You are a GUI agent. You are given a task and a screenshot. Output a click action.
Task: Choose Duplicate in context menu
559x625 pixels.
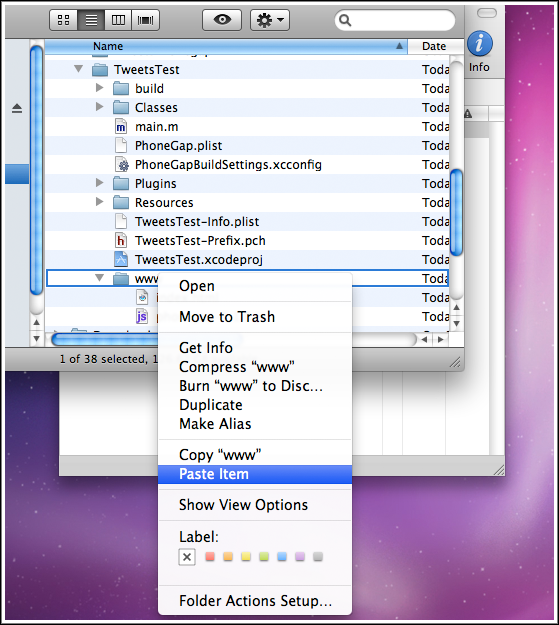click(x=255, y=405)
